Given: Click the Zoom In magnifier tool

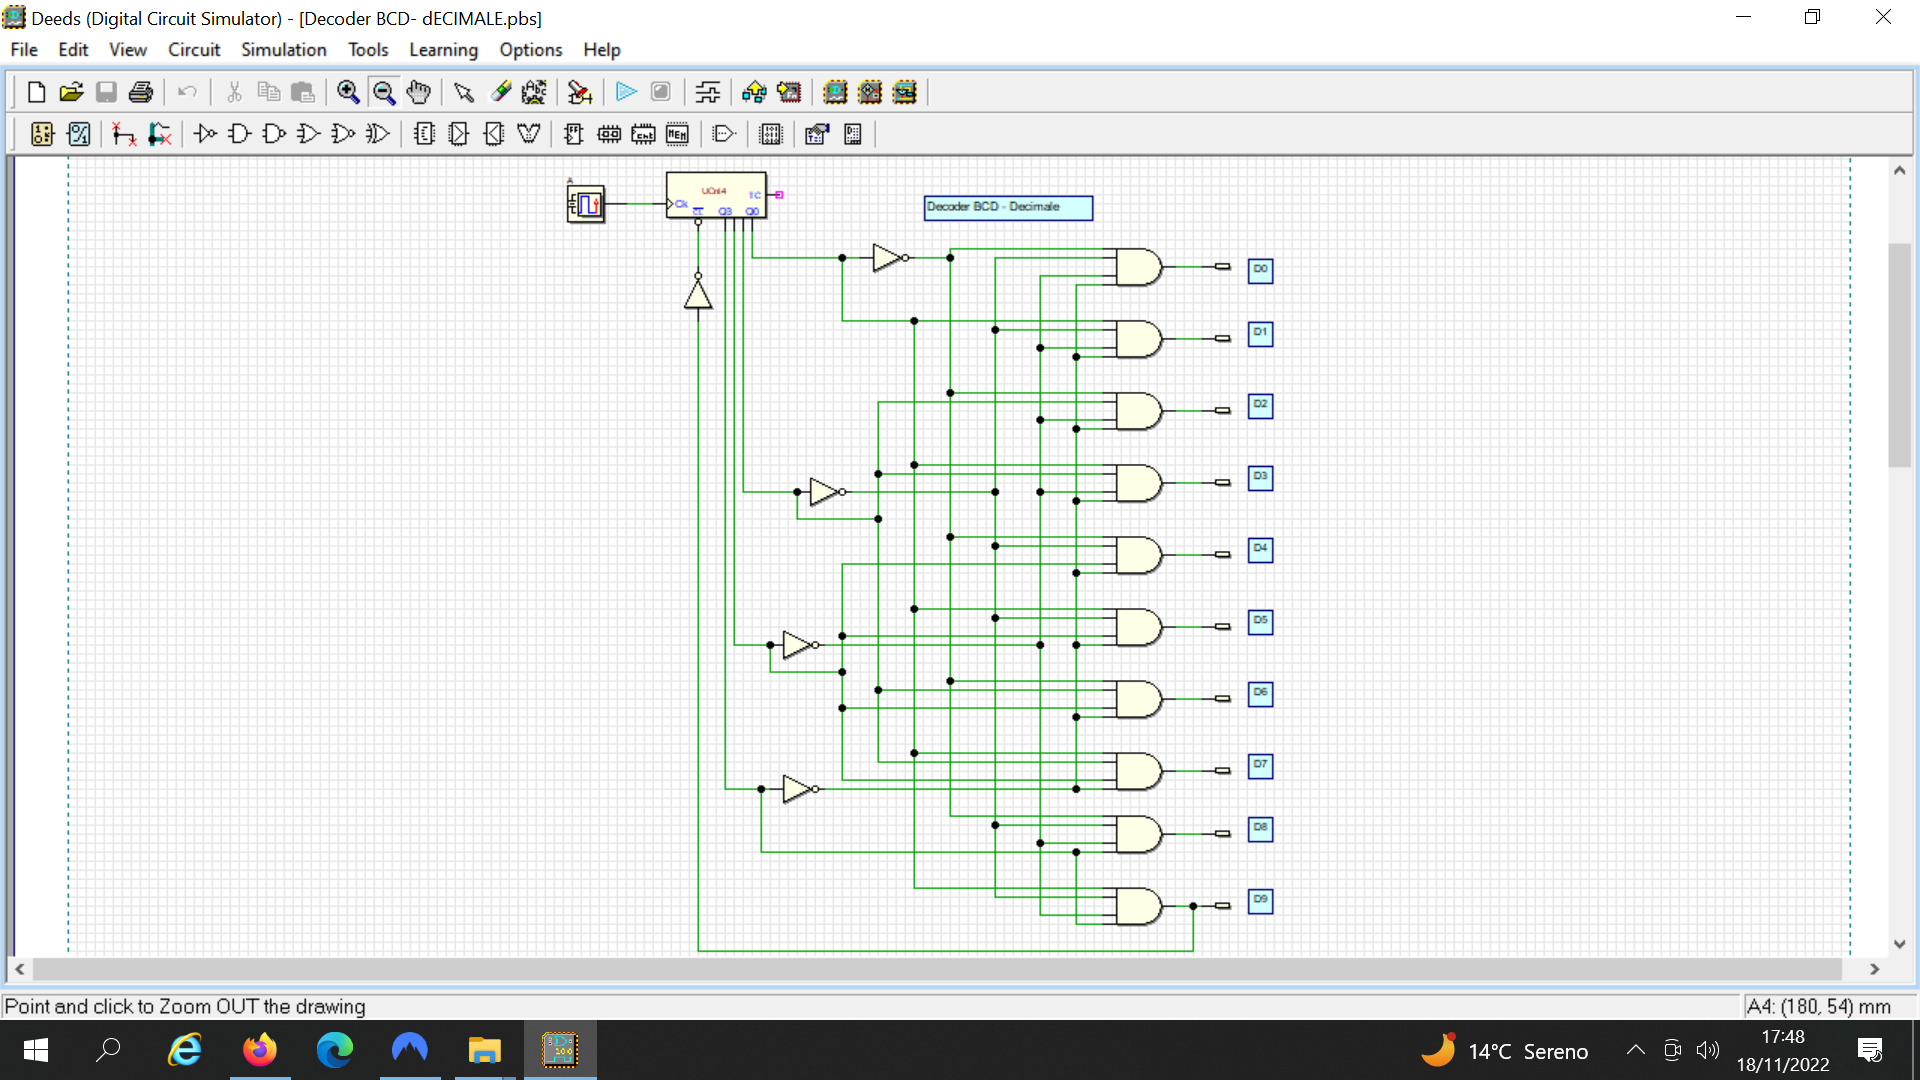Looking at the screenshot, I should pyautogui.click(x=348, y=92).
